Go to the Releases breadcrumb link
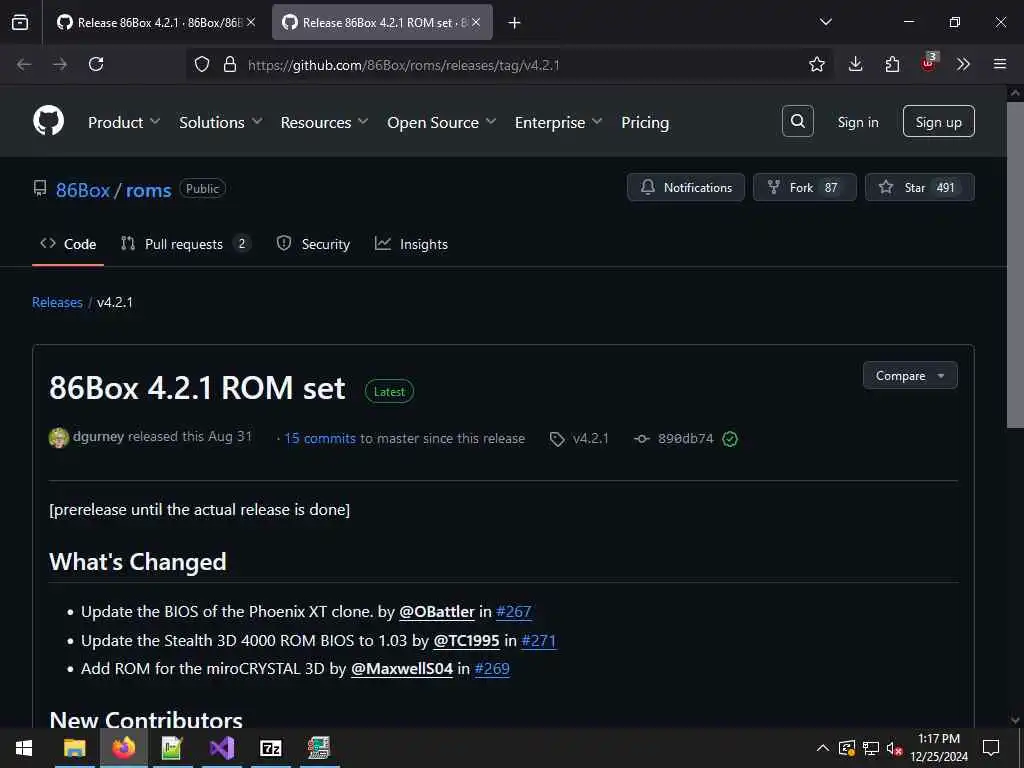This screenshot has height=768, width=1024. pyautogui.click(x=57, y=302)
